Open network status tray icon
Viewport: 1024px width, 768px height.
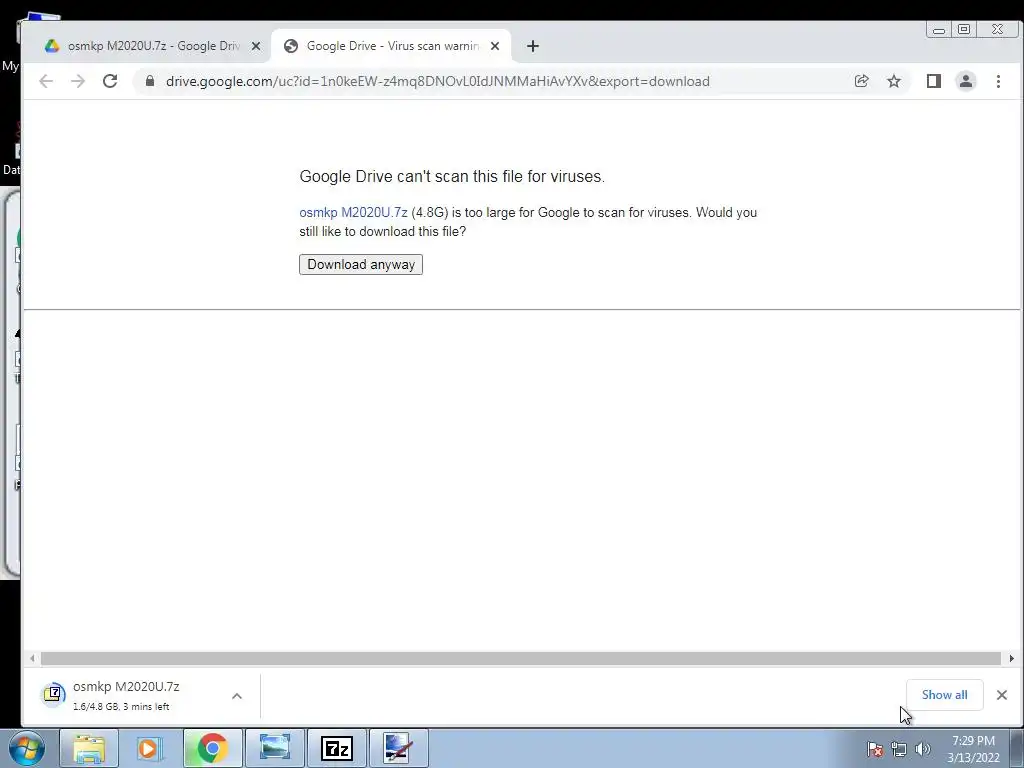pos(899,749)
